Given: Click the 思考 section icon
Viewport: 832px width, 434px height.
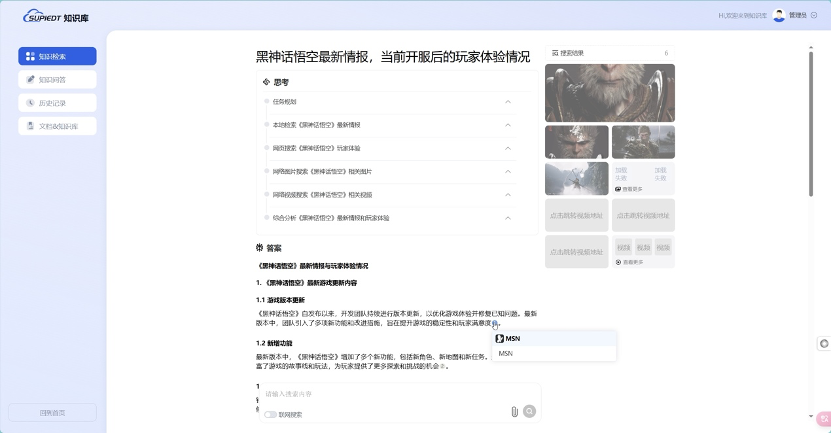Looking at the screenshot, I should click(266, 82).
